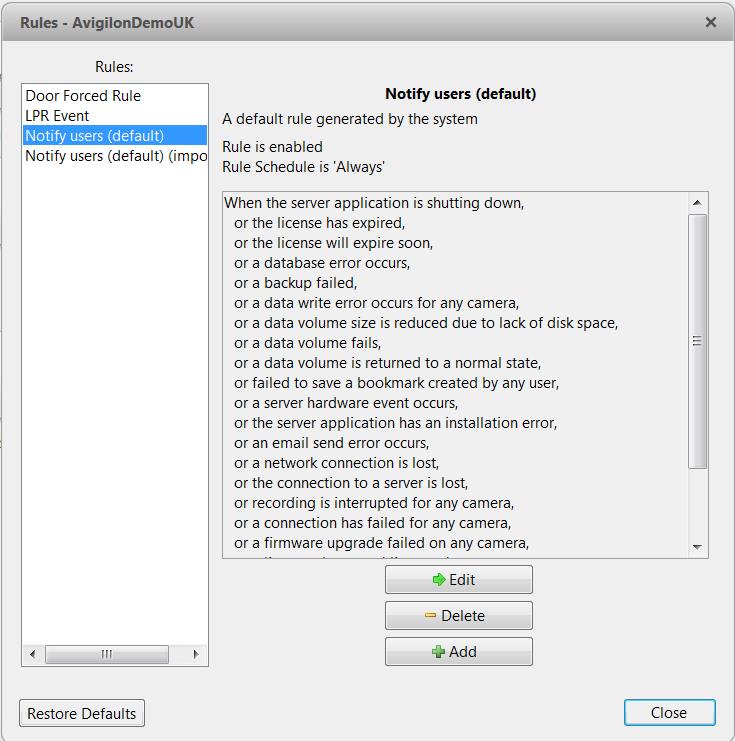Click the yellow minus icon on Delete button
The image size is (735, 741).
click(430, 615)
